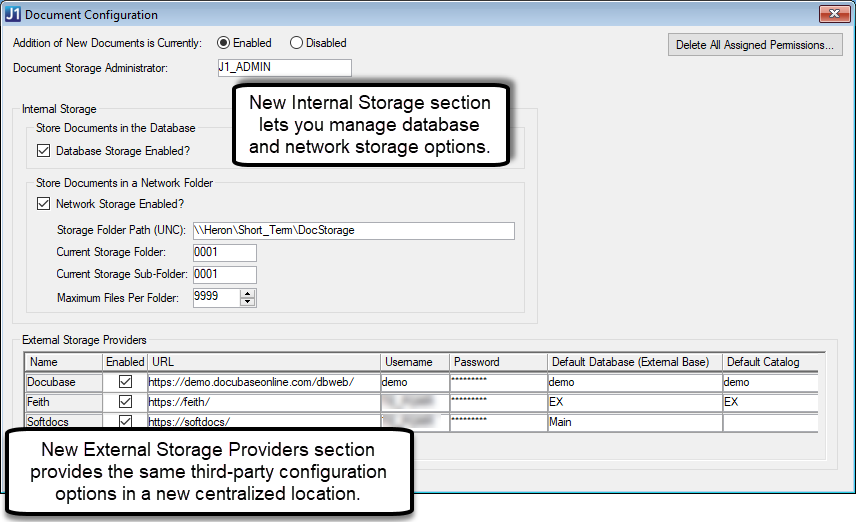Select the Docubase name cell
Viewport: 856px width, 522px height.
[x=64, y=382]
